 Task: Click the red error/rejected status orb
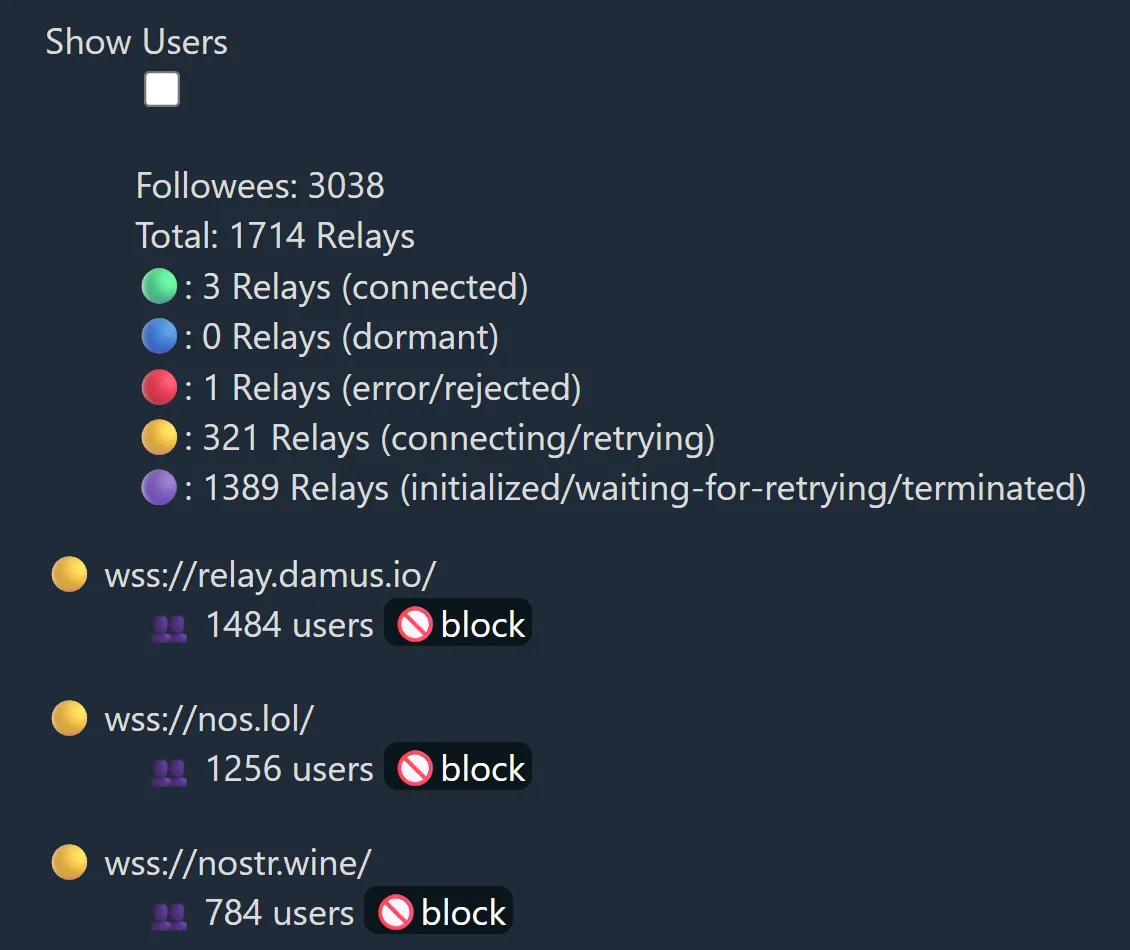(x=159, y=388)
